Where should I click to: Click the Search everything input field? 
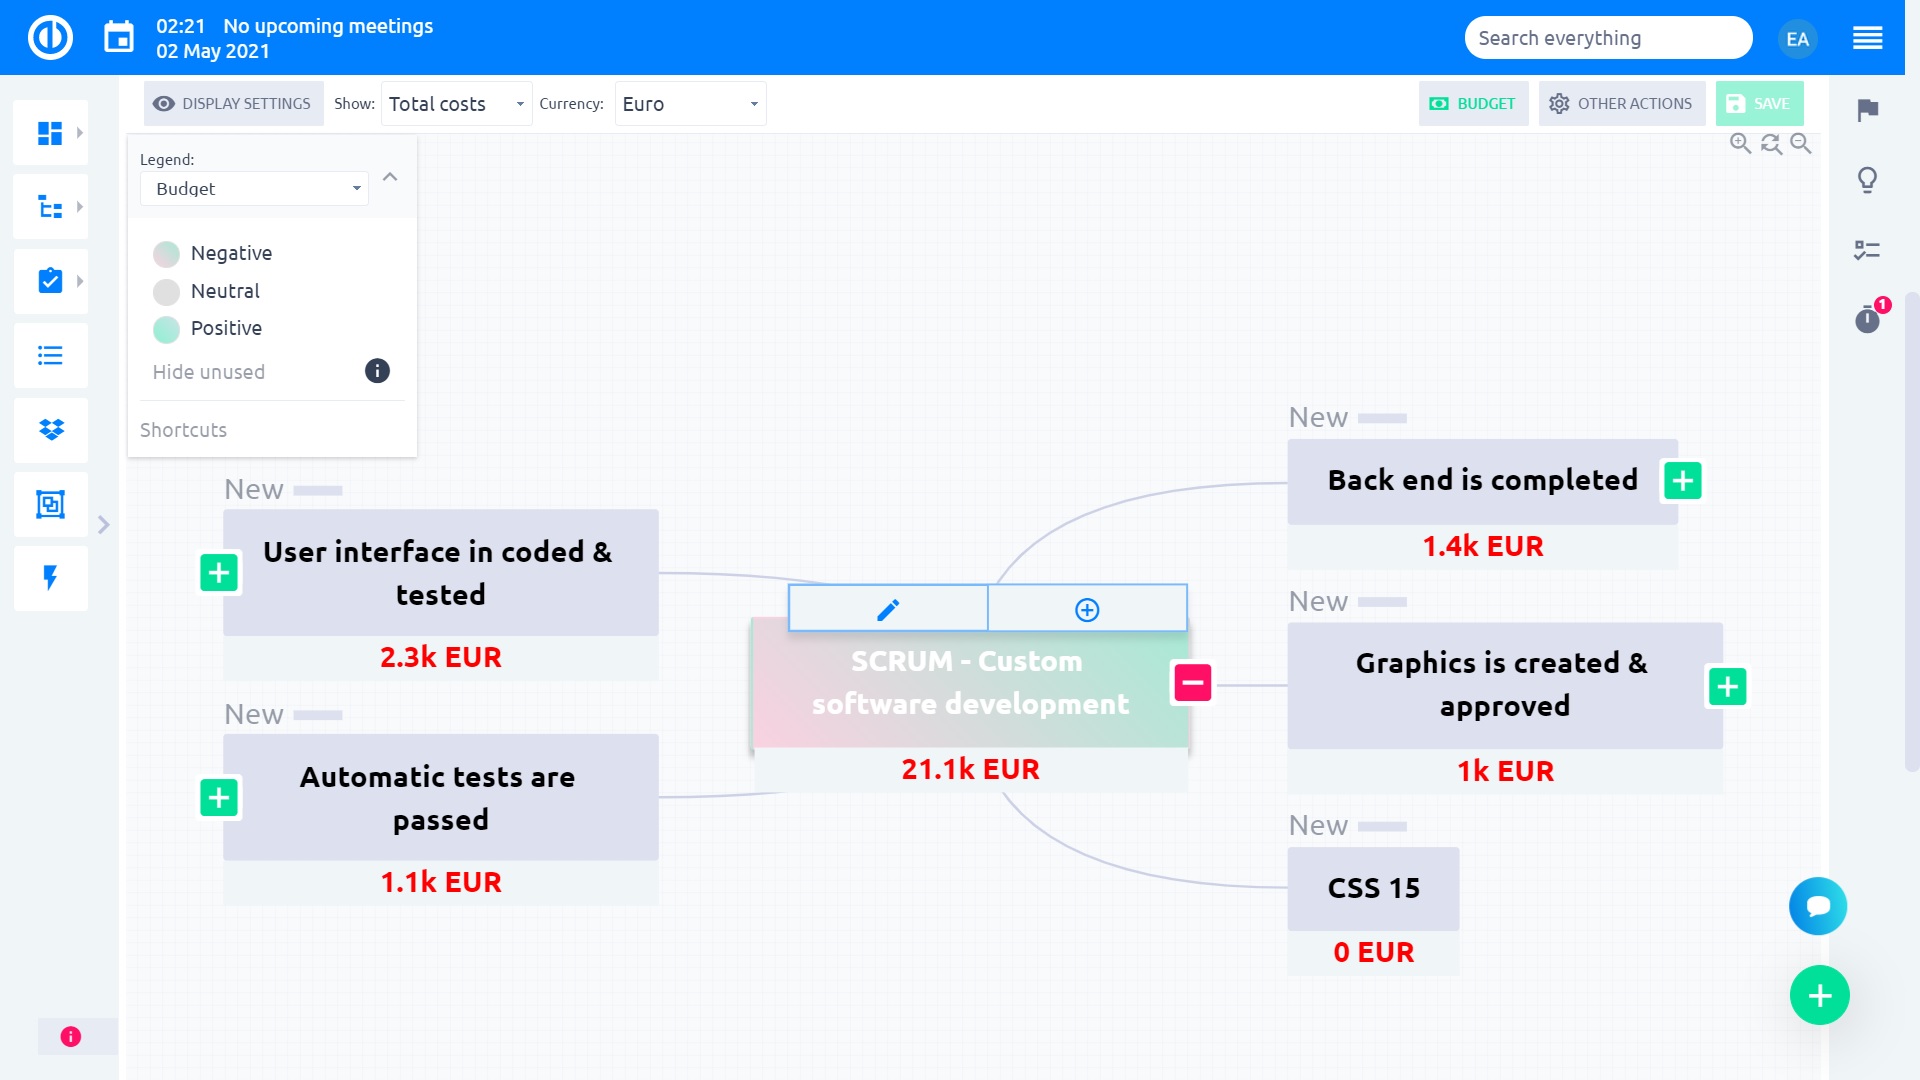1607,37
